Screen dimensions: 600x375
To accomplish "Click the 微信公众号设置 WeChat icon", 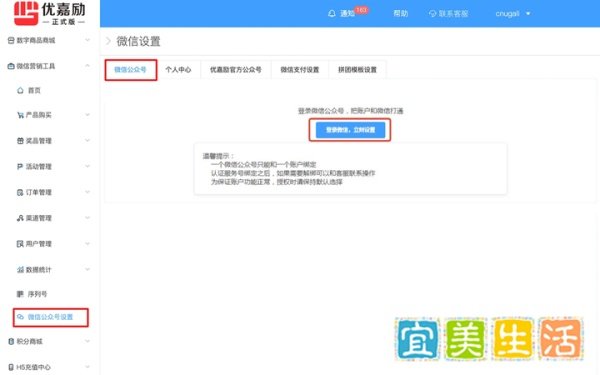I will (20, 317).
